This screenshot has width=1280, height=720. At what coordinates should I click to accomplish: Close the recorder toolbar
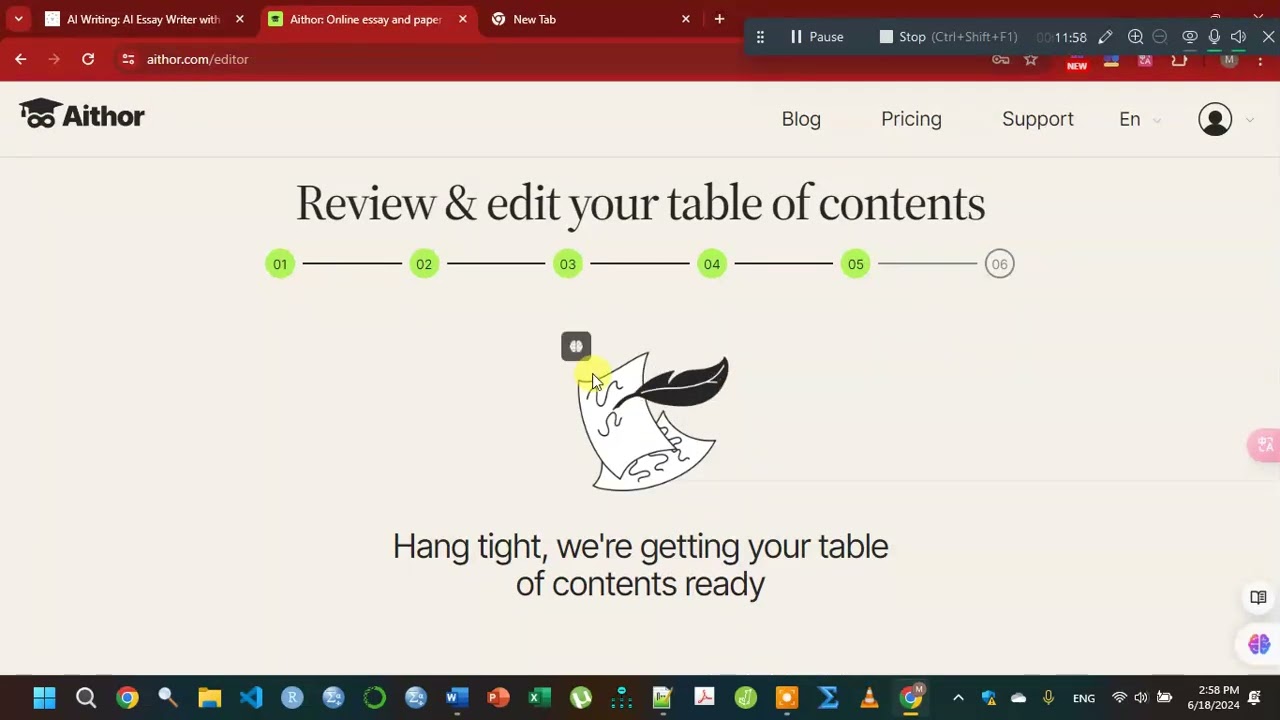pyautogui.click(x=1268, y=37)
